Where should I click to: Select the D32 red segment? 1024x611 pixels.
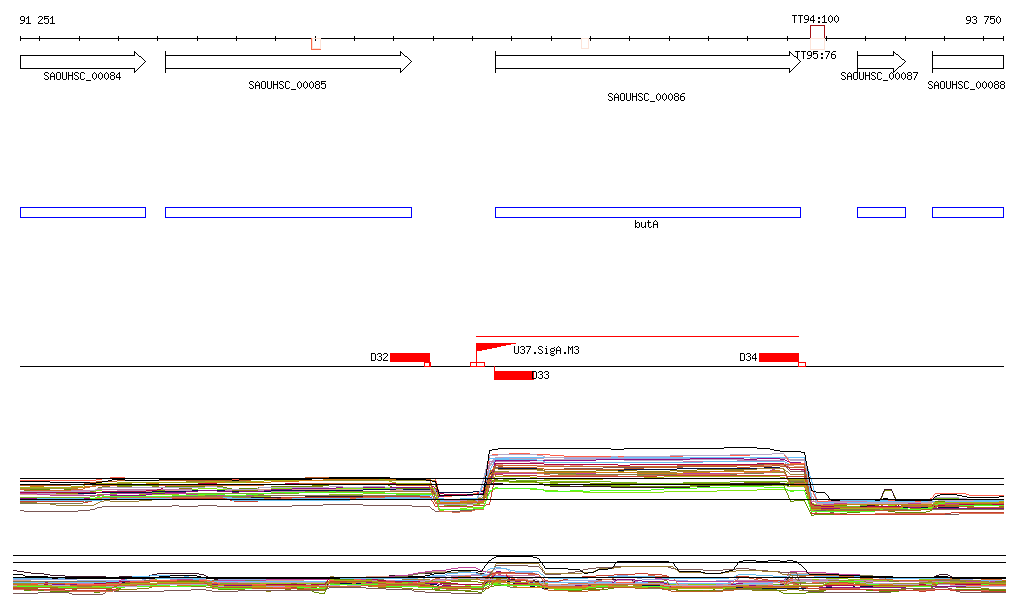(x=409, y=357)
